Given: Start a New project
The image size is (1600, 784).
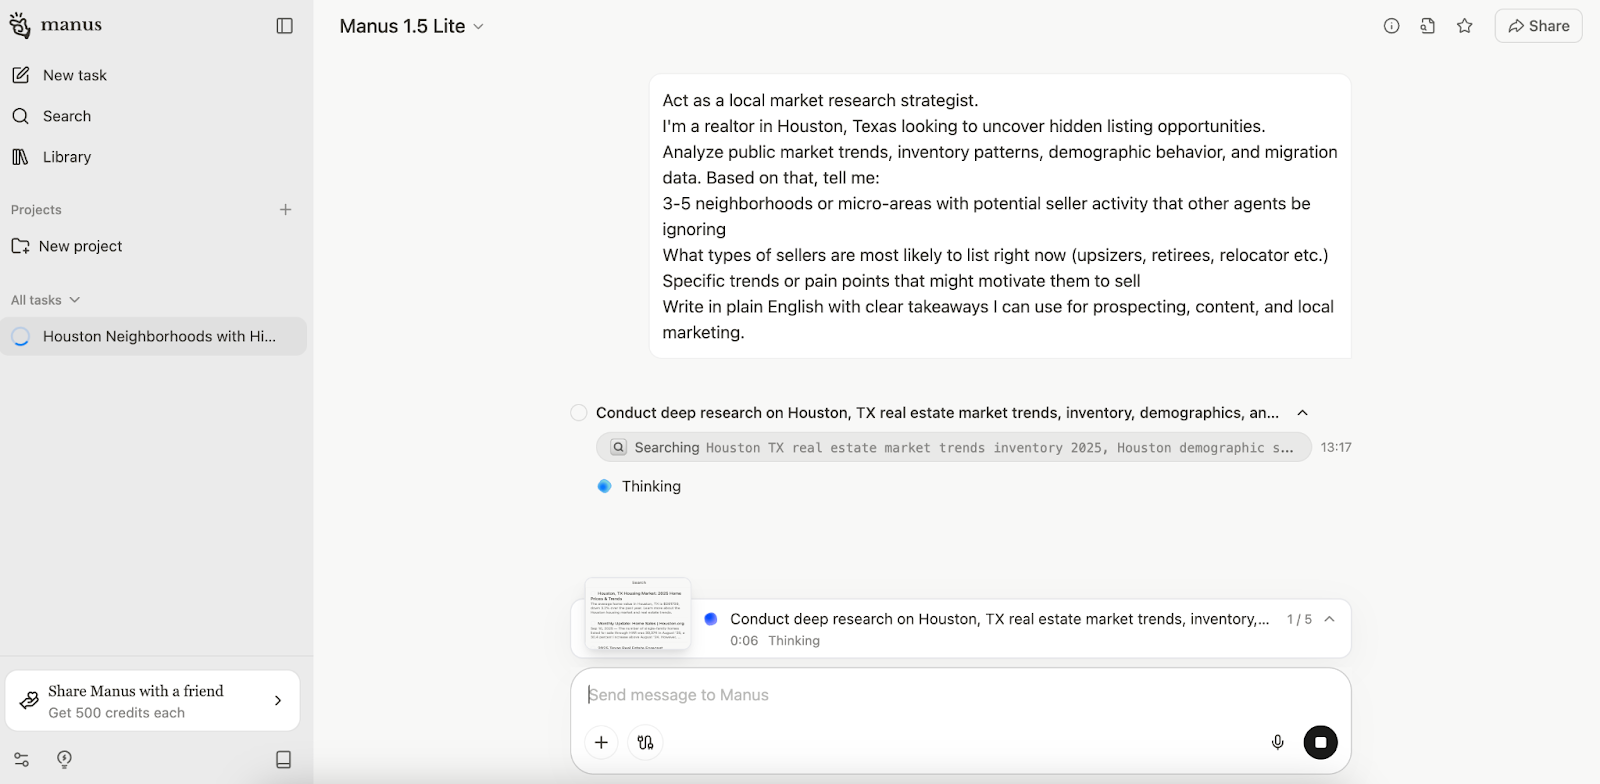Looking at the screenshot, I should click(x=81, y=246).
